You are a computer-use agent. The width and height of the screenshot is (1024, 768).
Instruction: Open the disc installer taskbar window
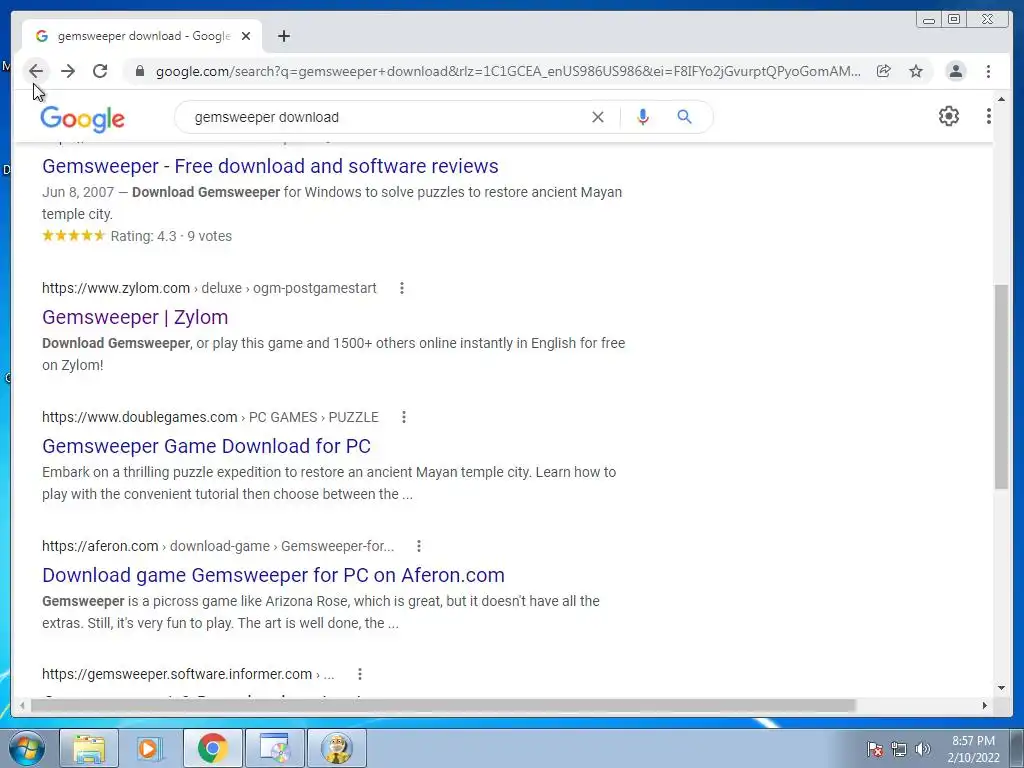274,748
